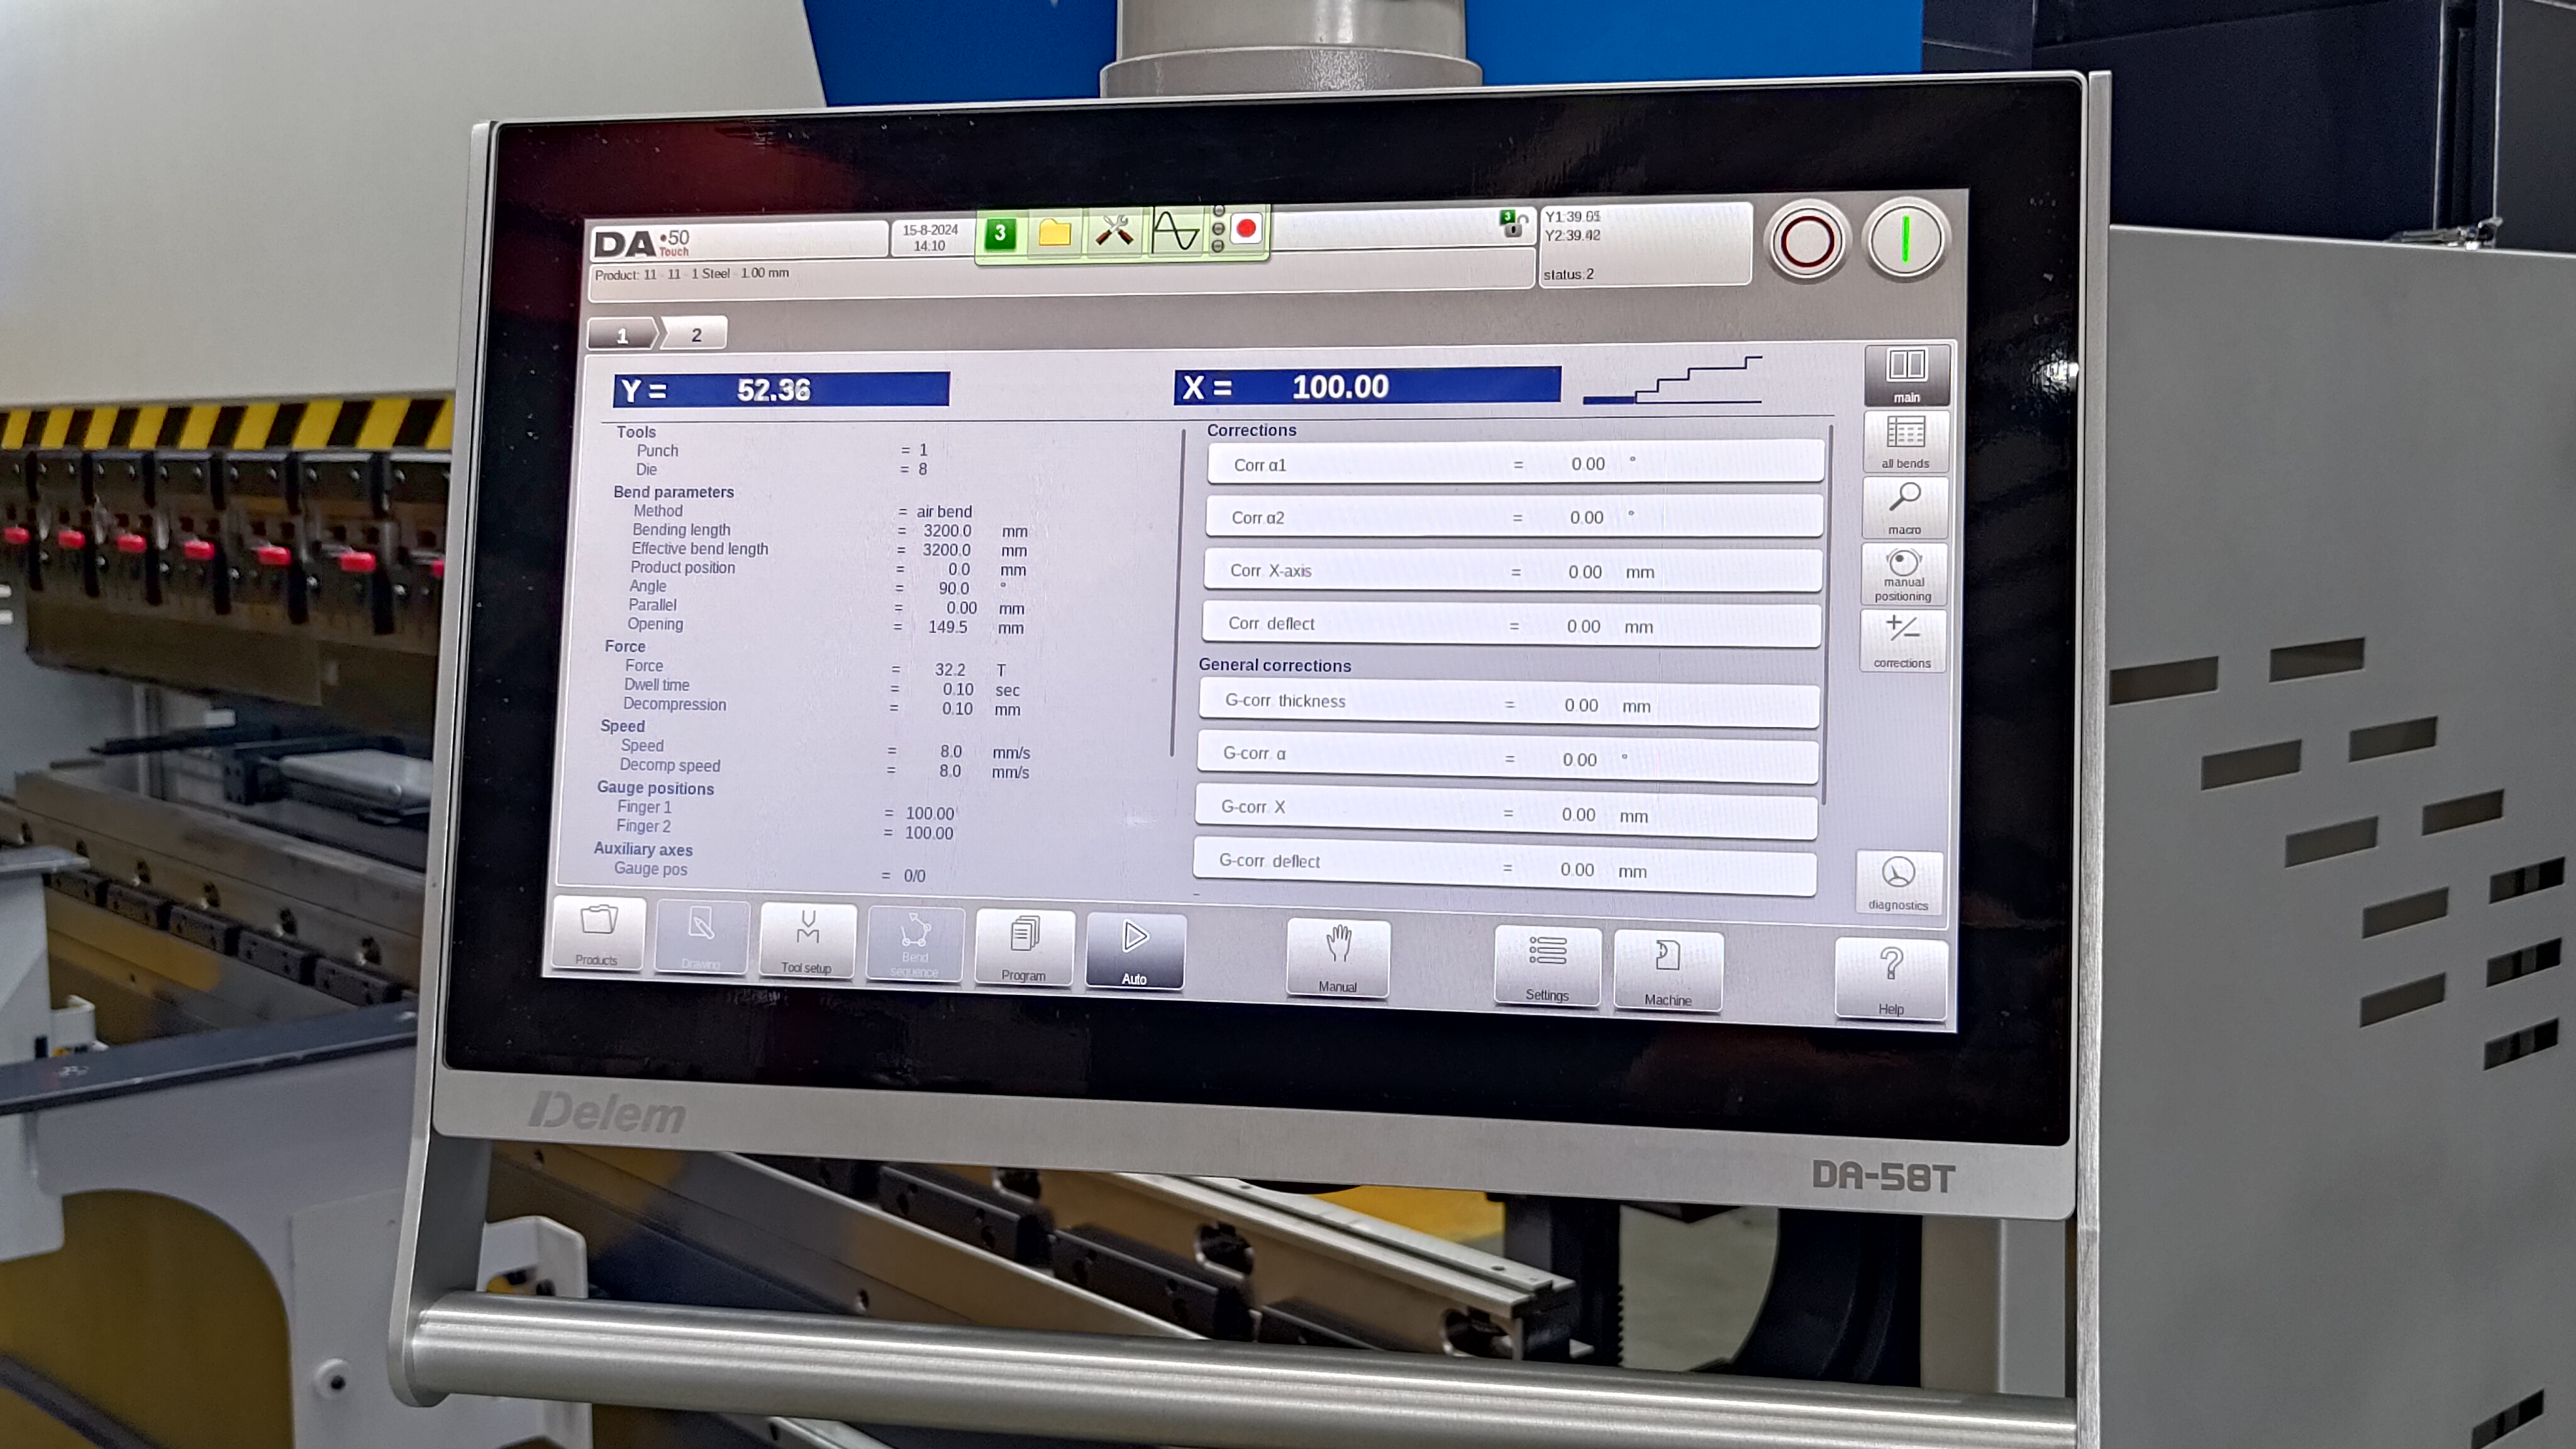The width and height of the screenshot is (2576, 1449).
Task: Click the Corrections panel scrollbar
Action: [x=1829, y=610]
